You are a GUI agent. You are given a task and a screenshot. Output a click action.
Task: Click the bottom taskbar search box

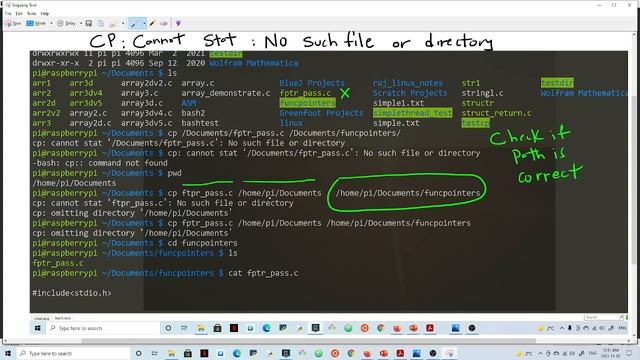73,353
